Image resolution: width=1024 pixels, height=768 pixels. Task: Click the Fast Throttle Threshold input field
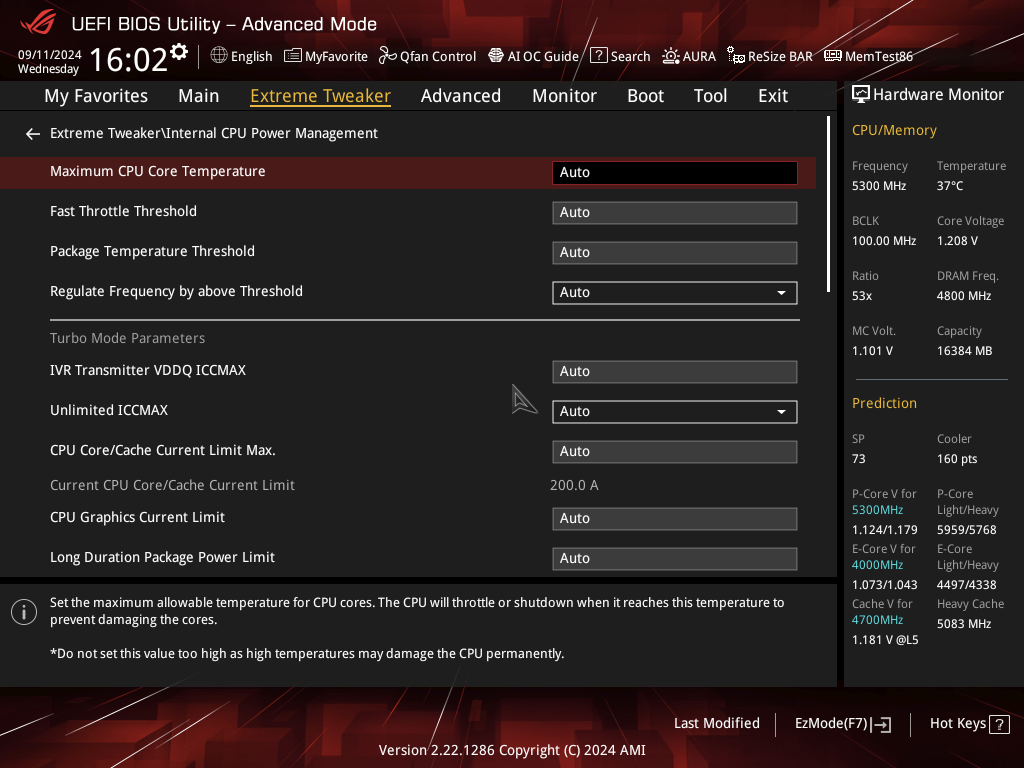point(674,212)
